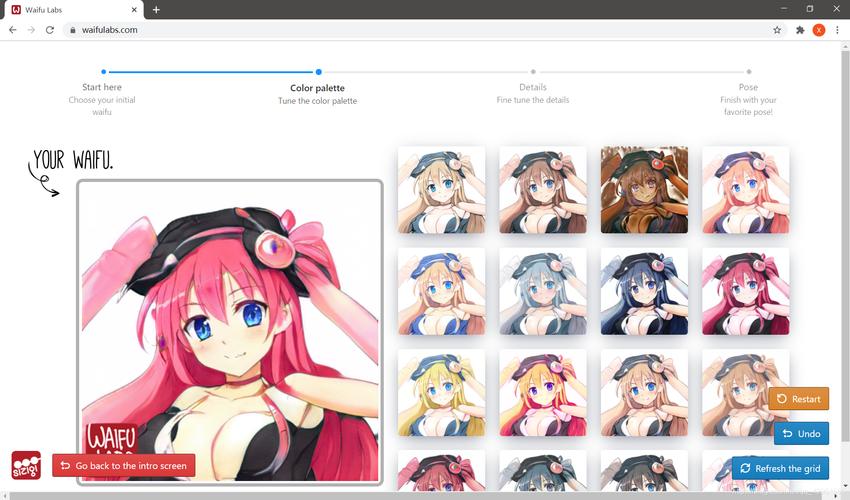Click Refresh the grid button
The image size is (850, 500).
(780, 468)
